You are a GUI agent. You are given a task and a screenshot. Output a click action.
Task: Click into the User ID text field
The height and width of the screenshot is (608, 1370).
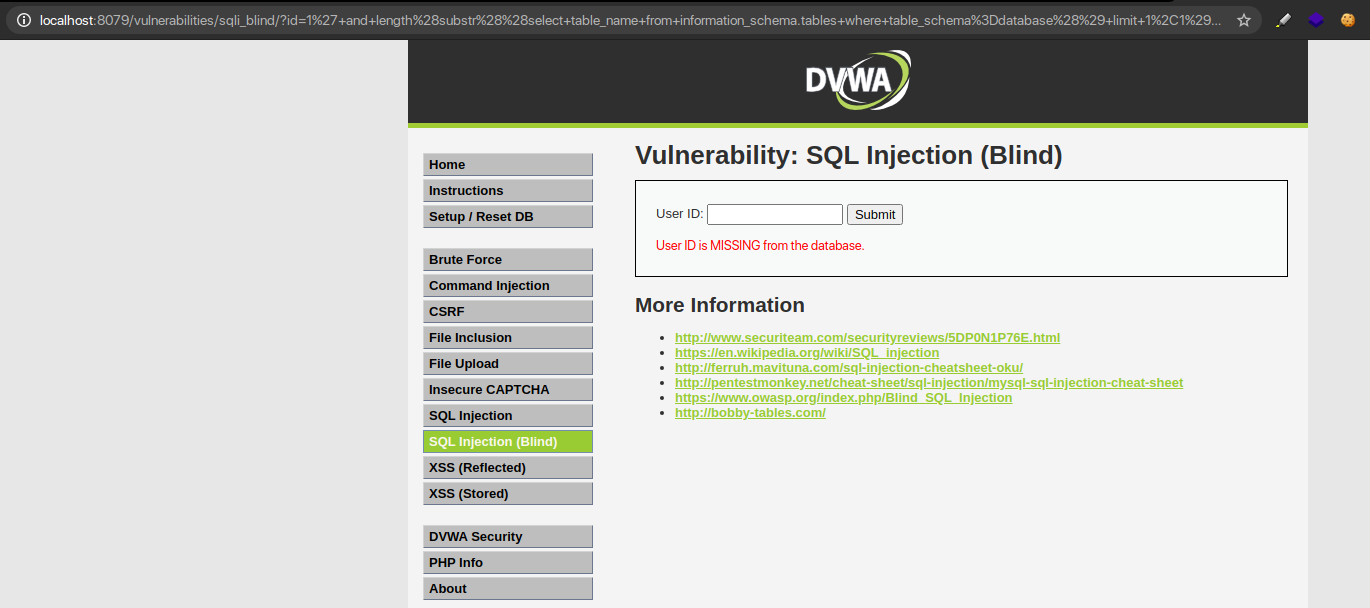tap(775, 214)
